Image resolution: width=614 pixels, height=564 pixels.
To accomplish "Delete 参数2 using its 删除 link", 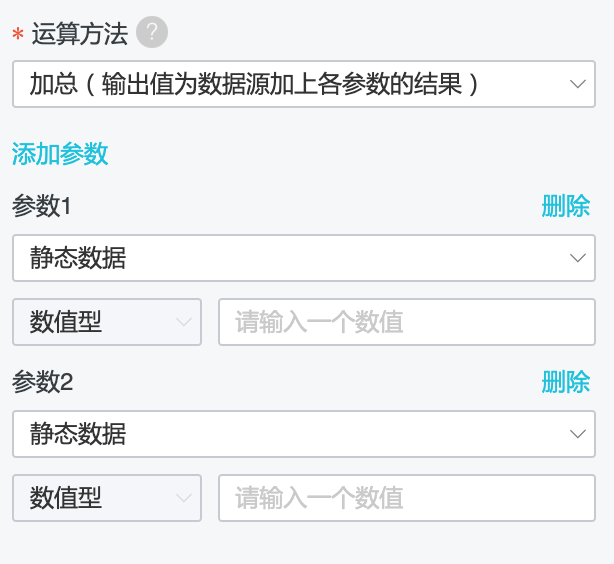I will pos(565,381).
